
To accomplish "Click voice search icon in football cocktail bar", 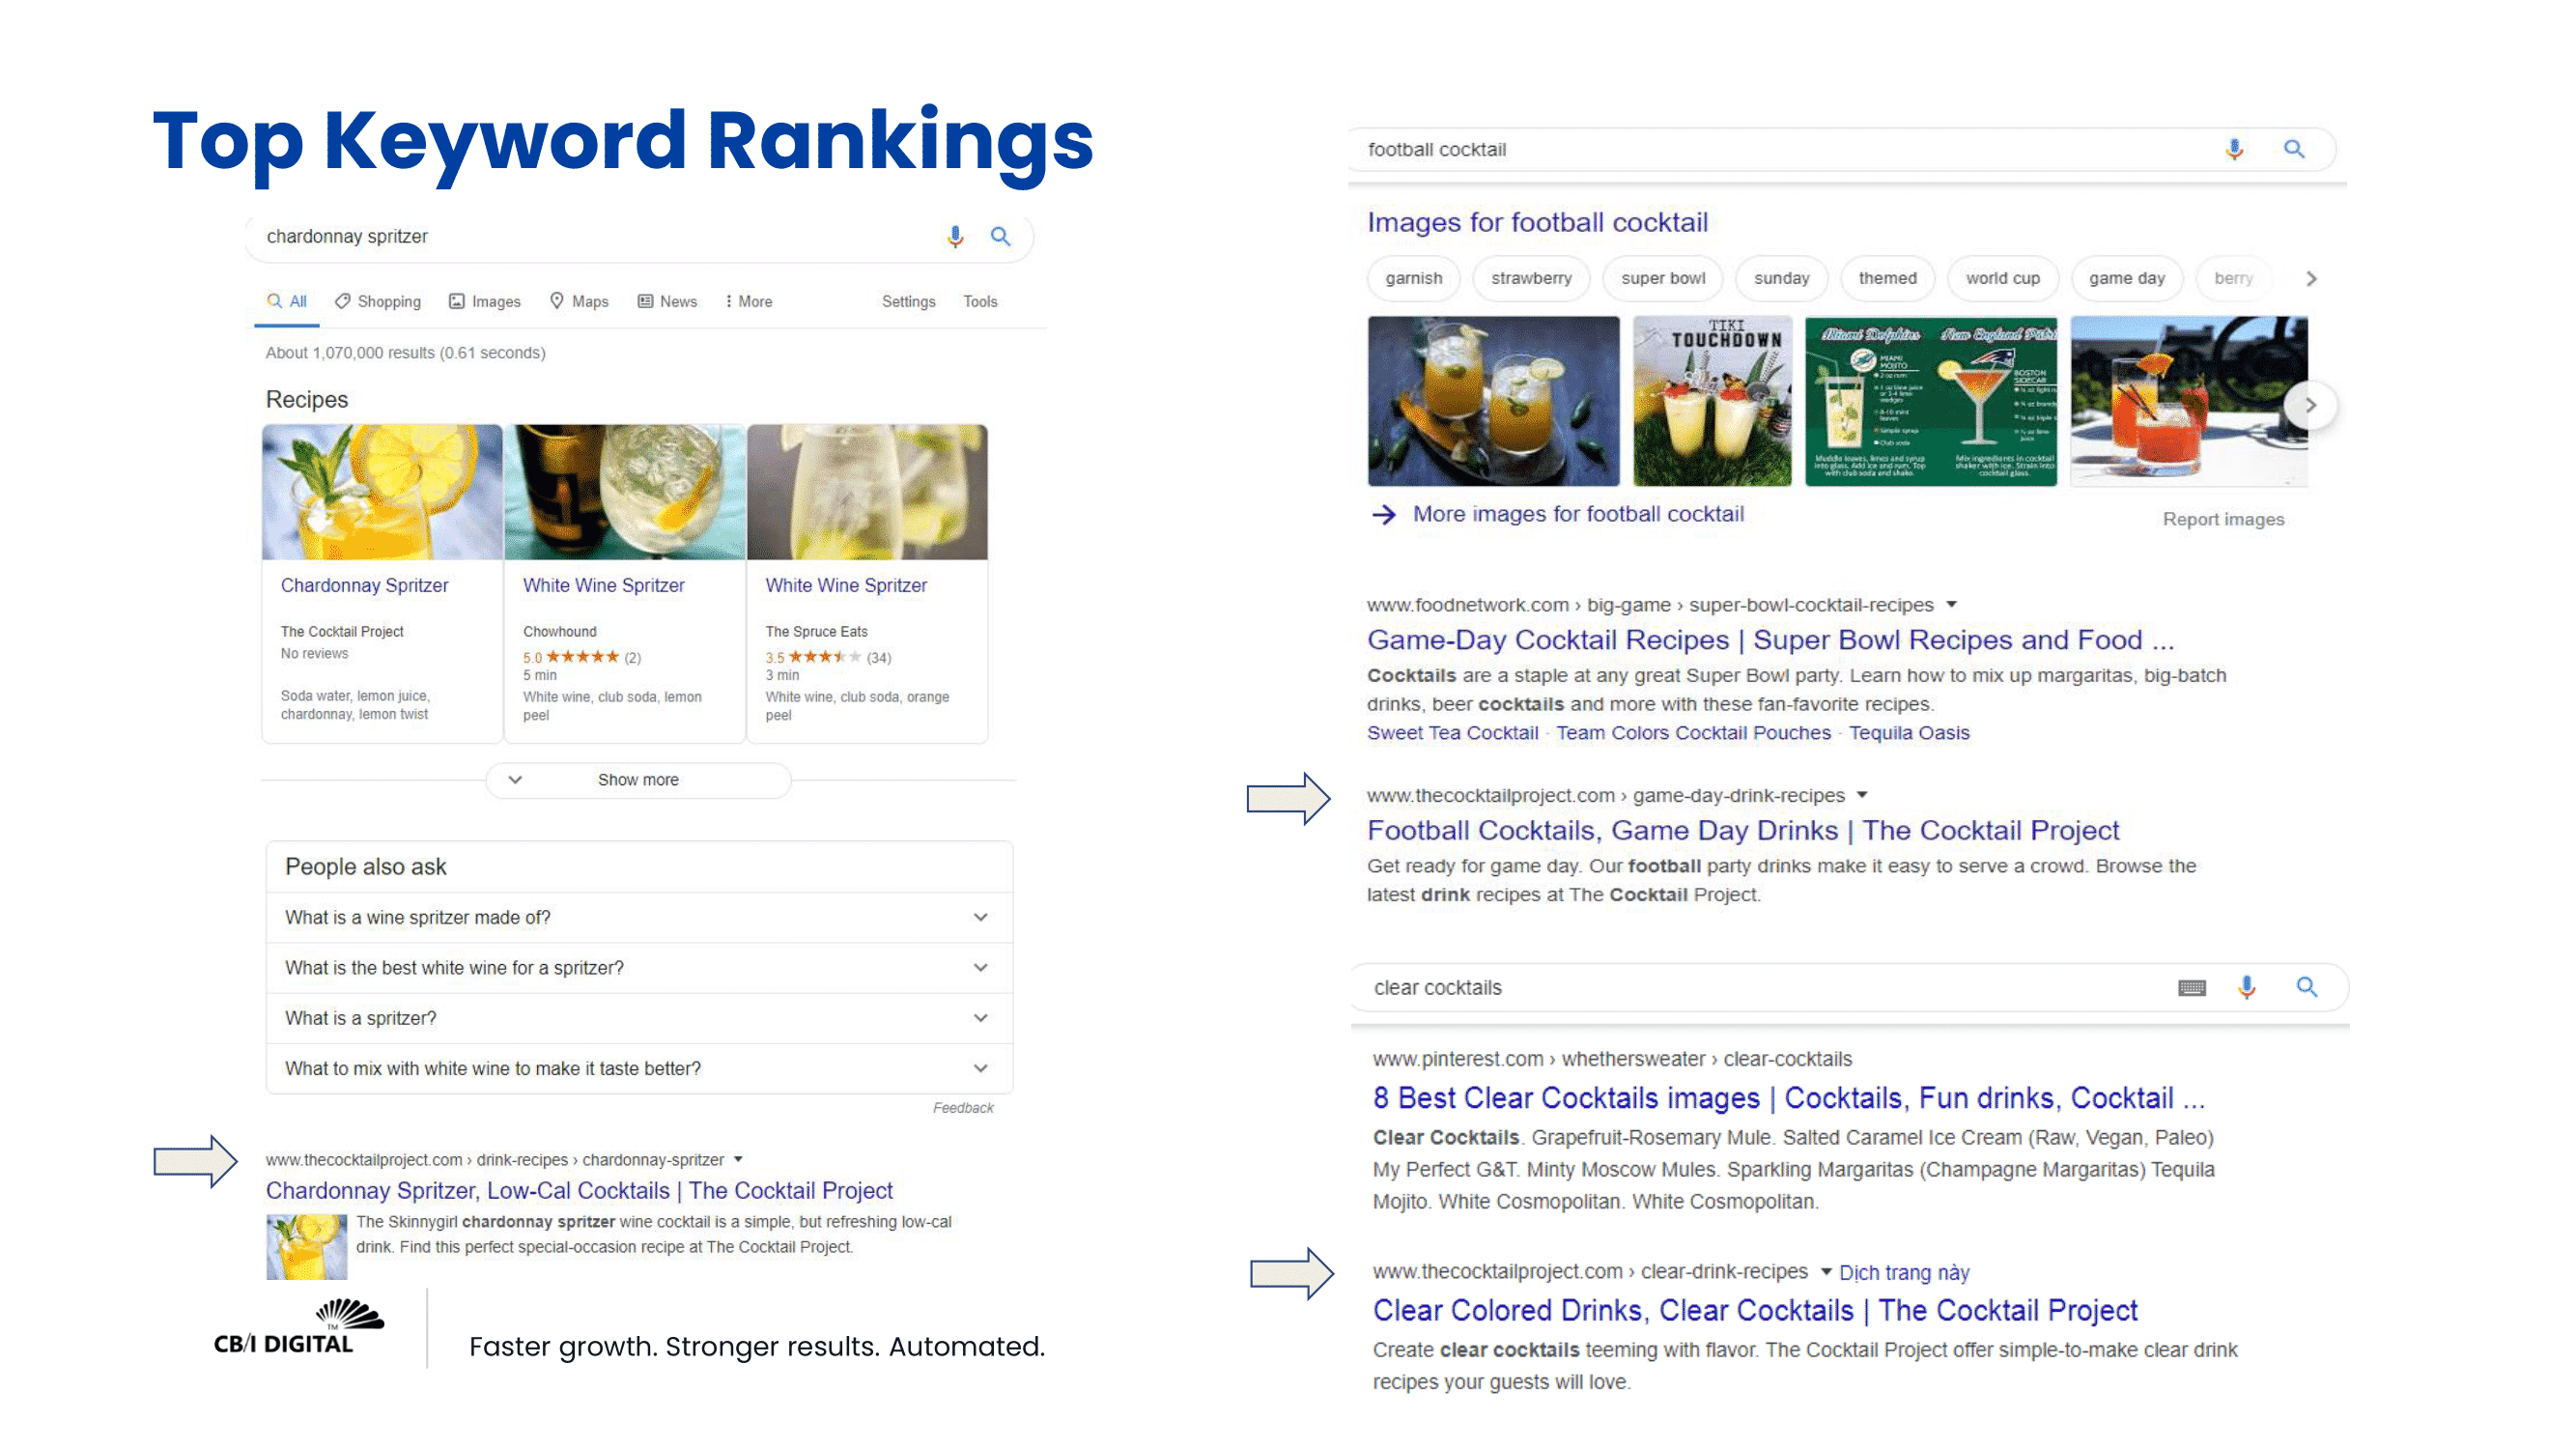I will [x=2234, y=149].
